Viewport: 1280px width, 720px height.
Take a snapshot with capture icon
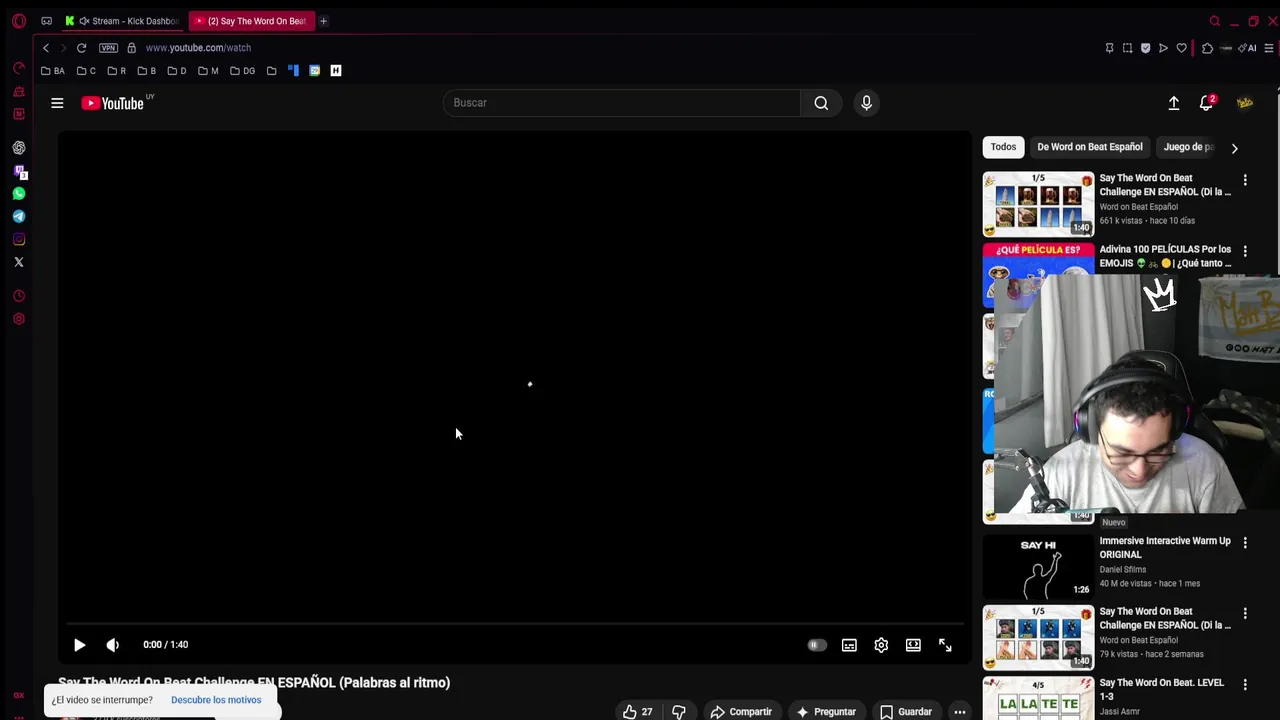coord(1127,48)
